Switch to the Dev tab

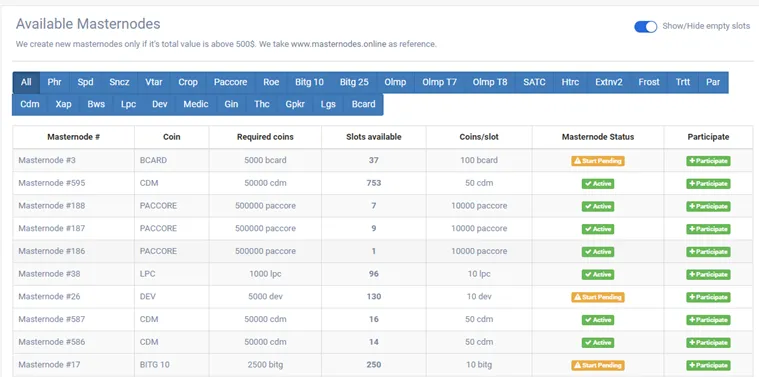click(160, 104)
